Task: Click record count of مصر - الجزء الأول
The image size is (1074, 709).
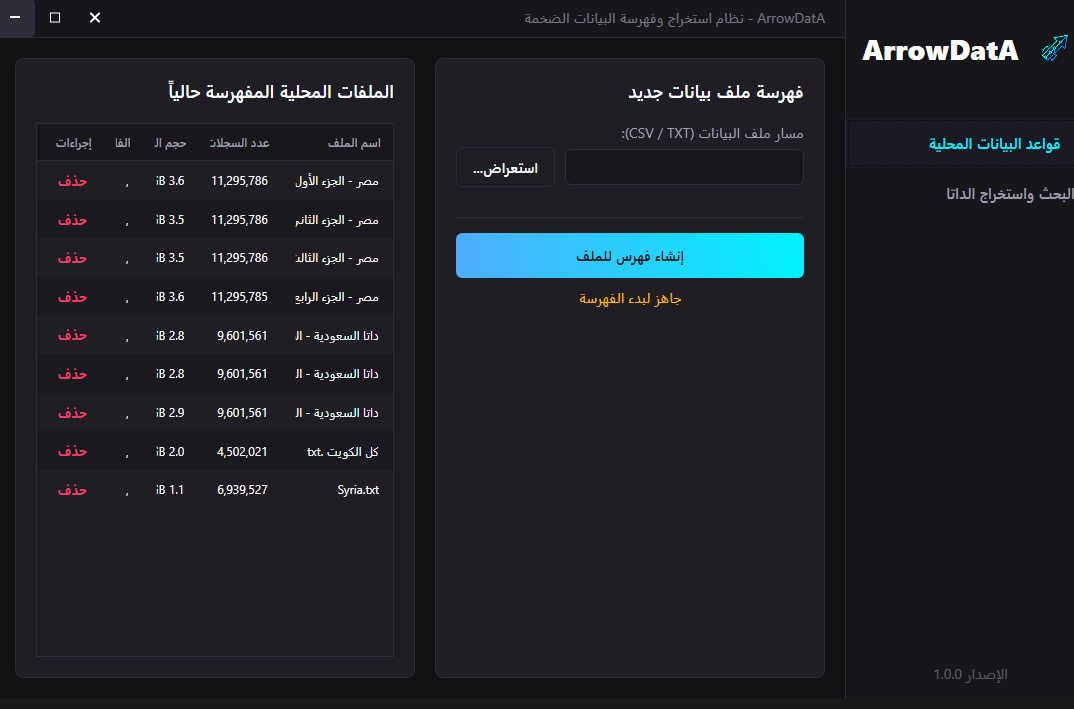Action: point(239,181)
